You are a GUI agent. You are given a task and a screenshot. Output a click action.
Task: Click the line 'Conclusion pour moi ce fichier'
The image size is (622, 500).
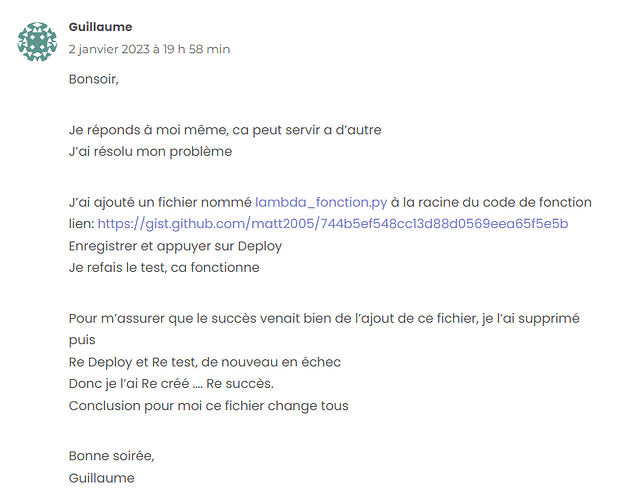(x=208, y=406)
